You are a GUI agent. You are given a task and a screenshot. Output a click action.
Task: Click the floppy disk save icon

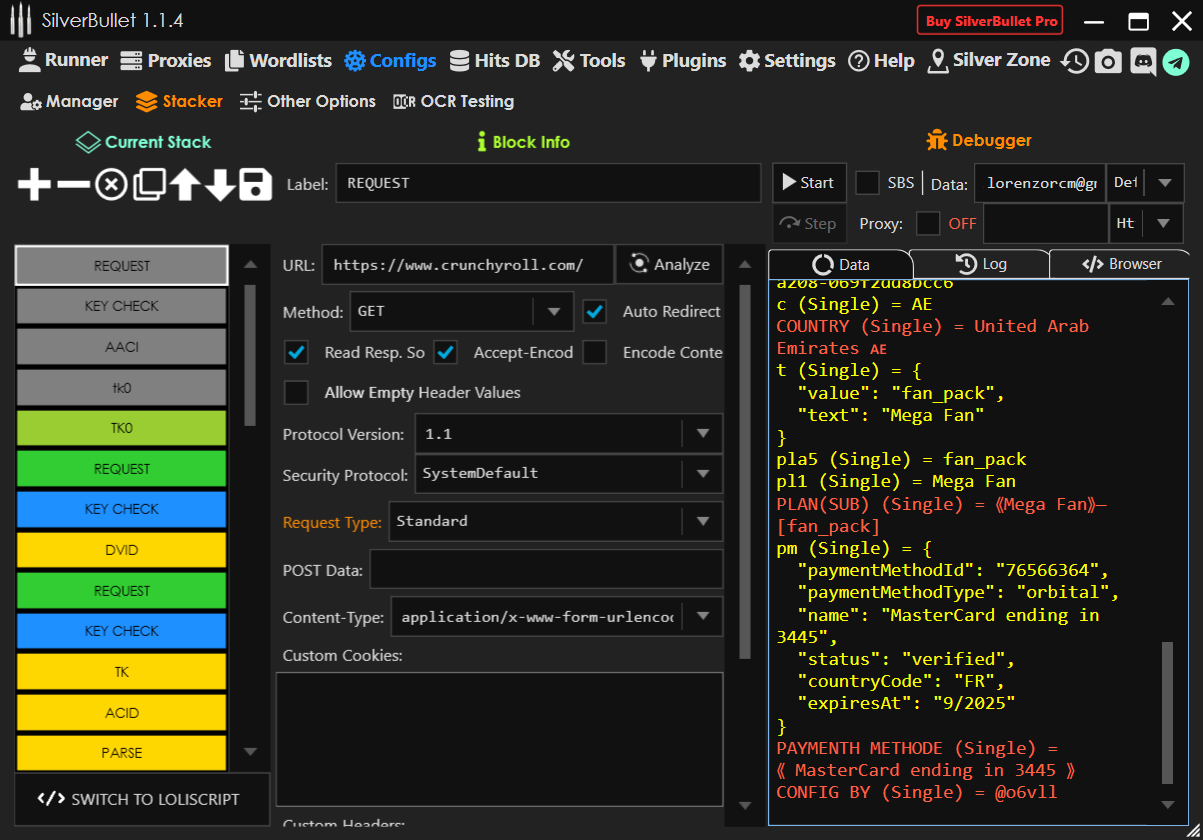256,185
